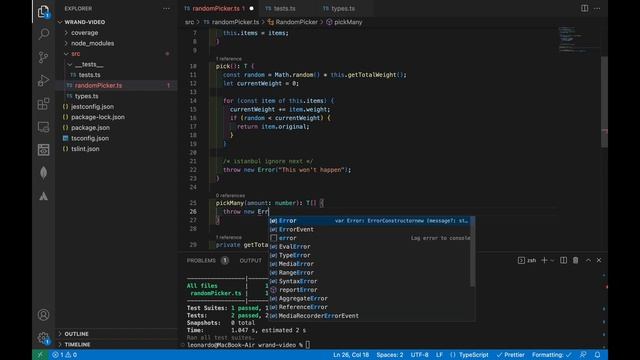The image size is (640, 360).
Task: Open the triangular extension icon in activity bar
Action: coord(43,196)
